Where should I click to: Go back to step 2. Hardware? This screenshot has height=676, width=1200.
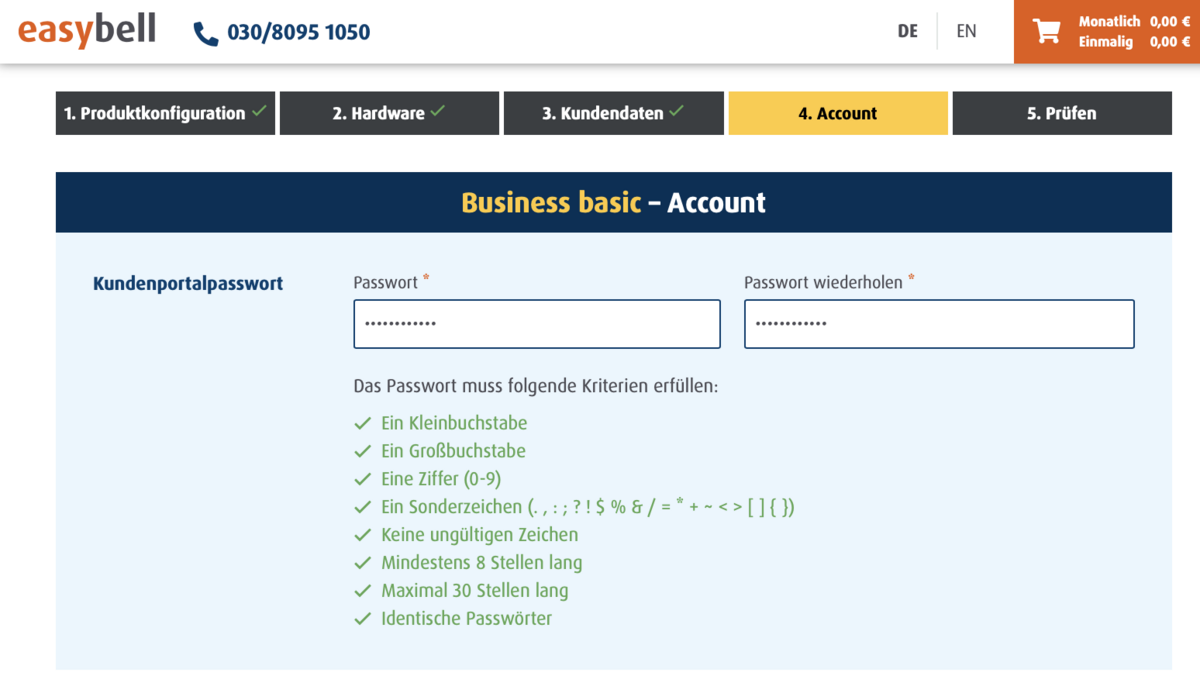point(389,113)
